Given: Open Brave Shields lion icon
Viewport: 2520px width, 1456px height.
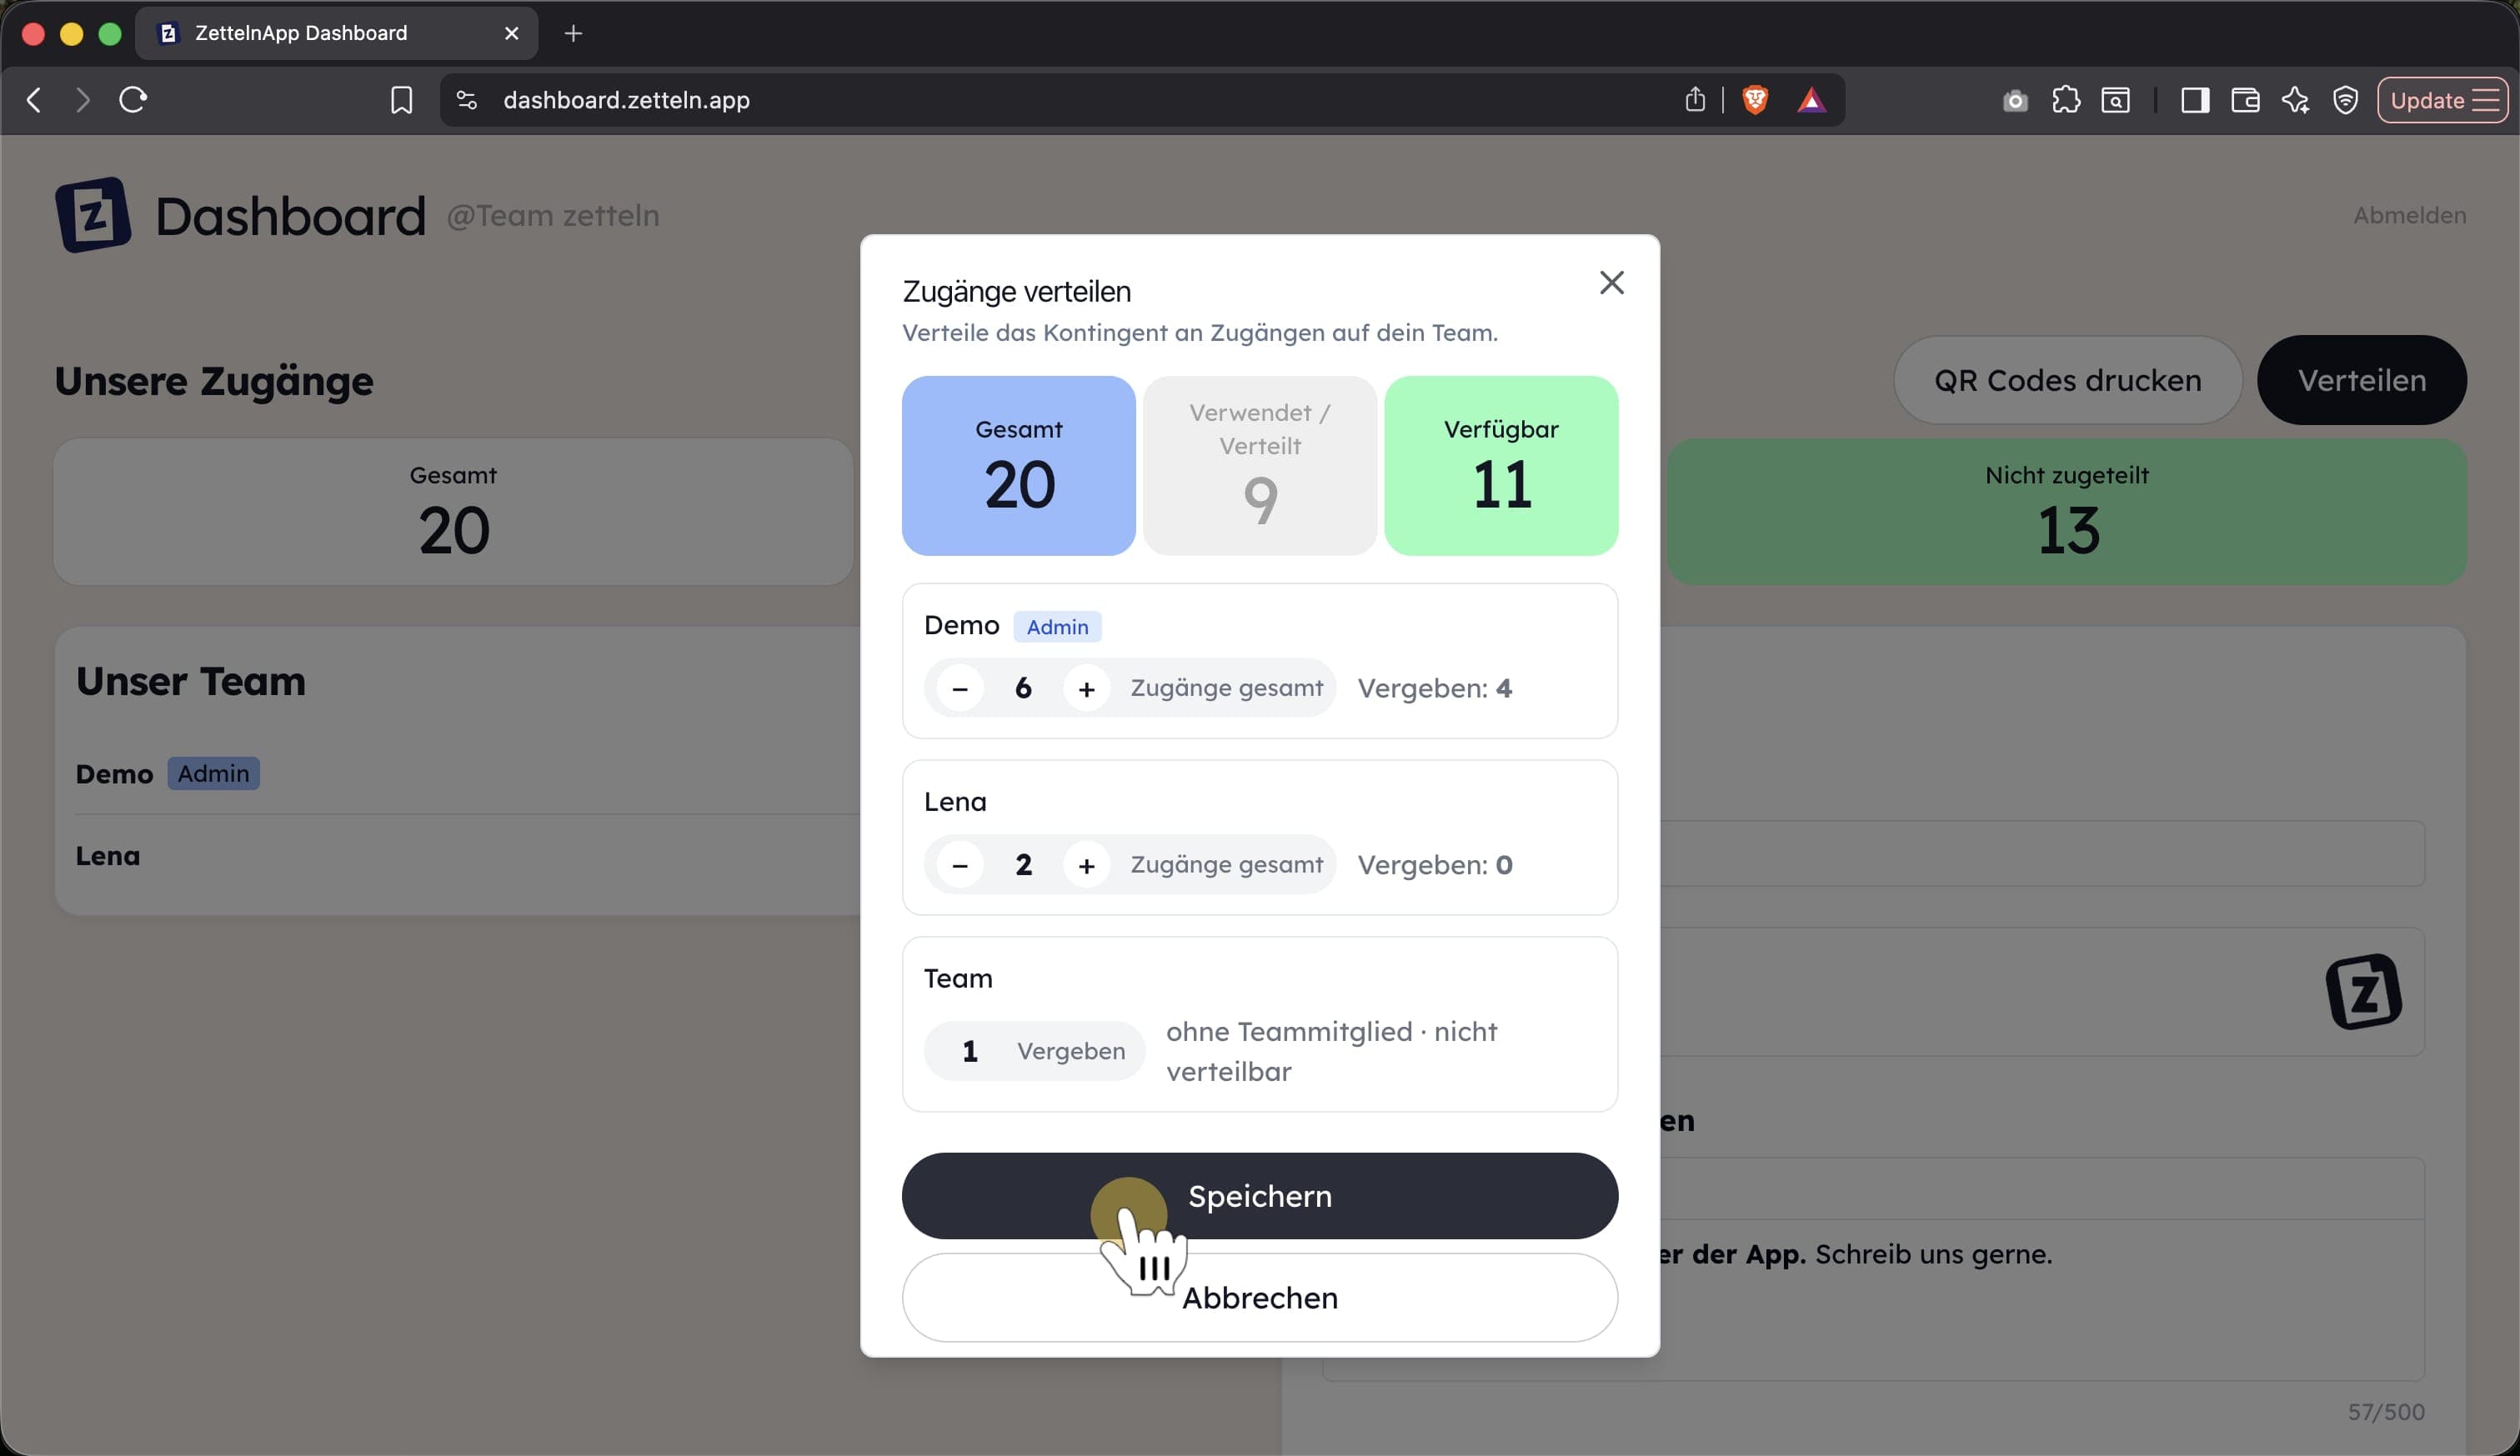Looking at the screenshot, I should pos(1754,100).
